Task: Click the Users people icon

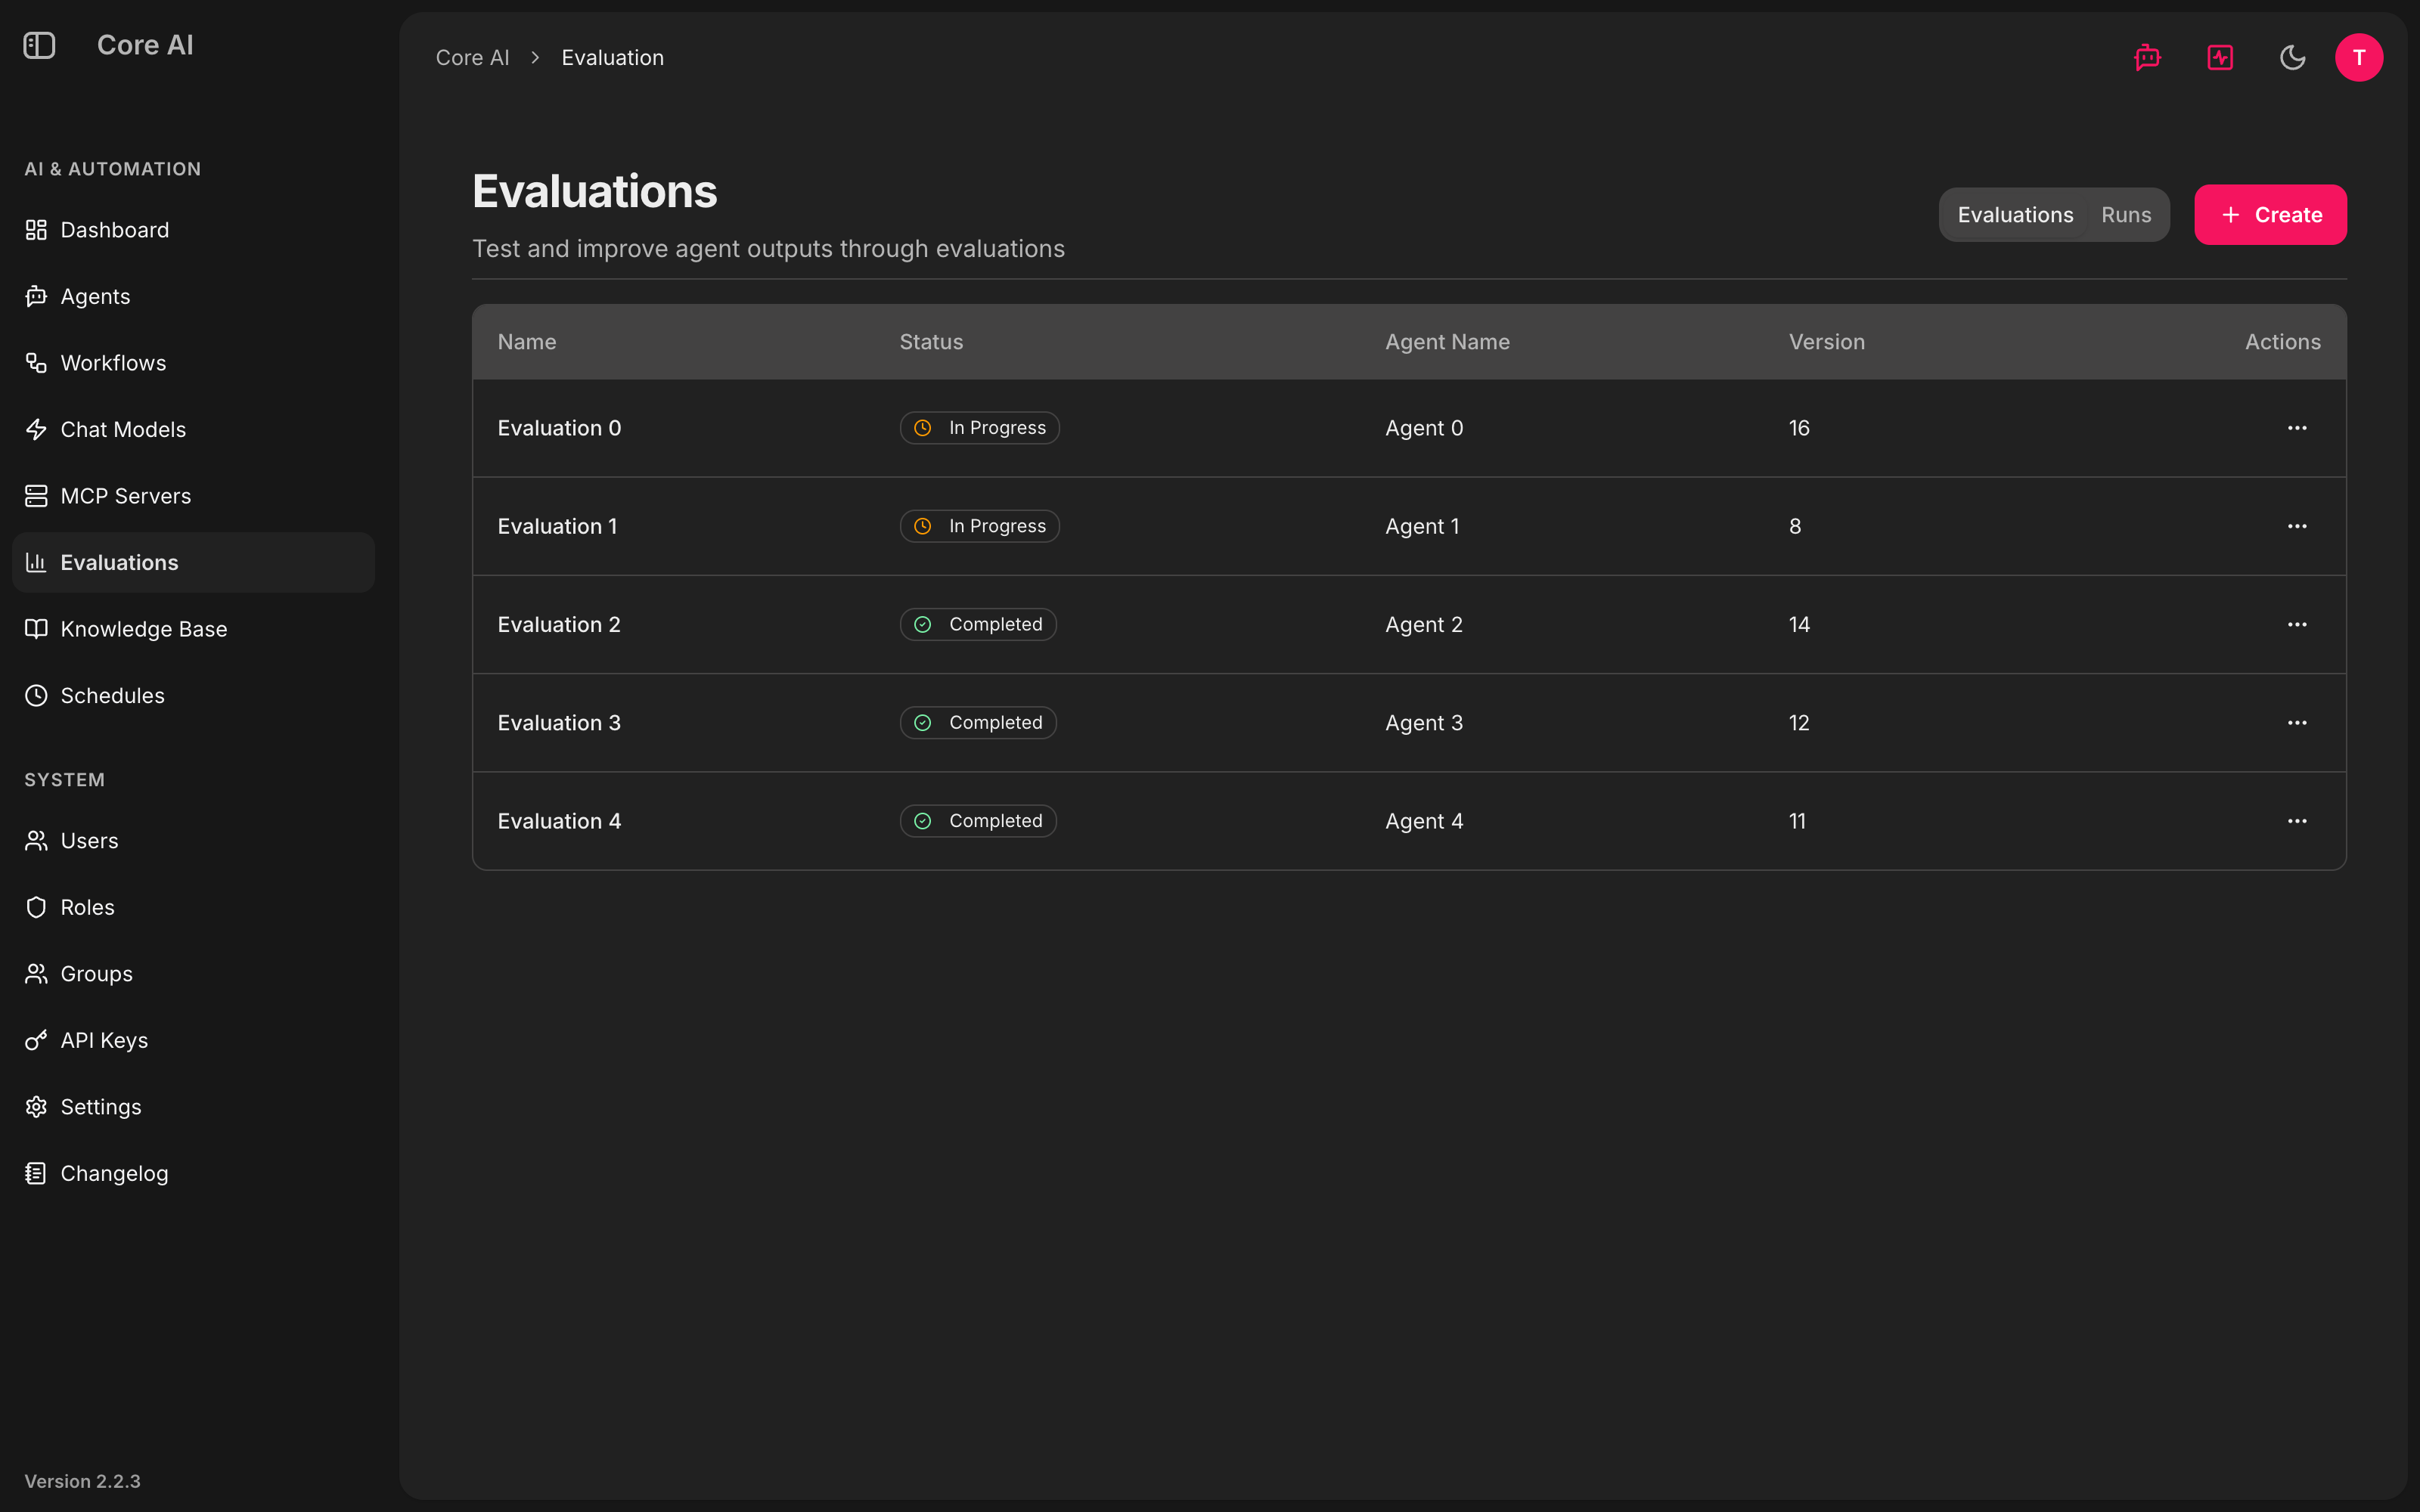Action: click(x=36, y=841)
